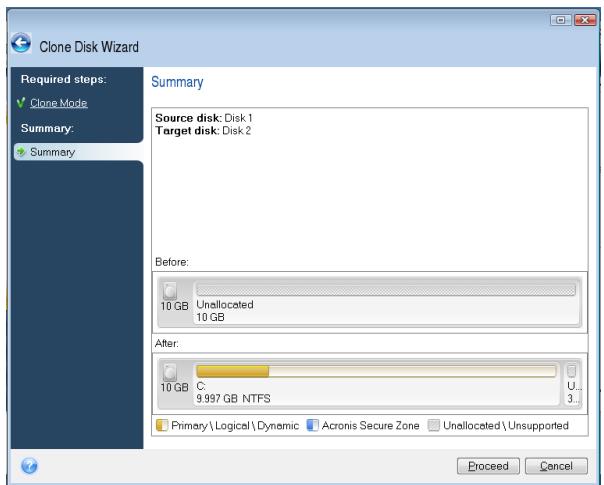The image size is (604, 485).
Task: Click the green arrow beside Summary step
Action: pos(22,151)
